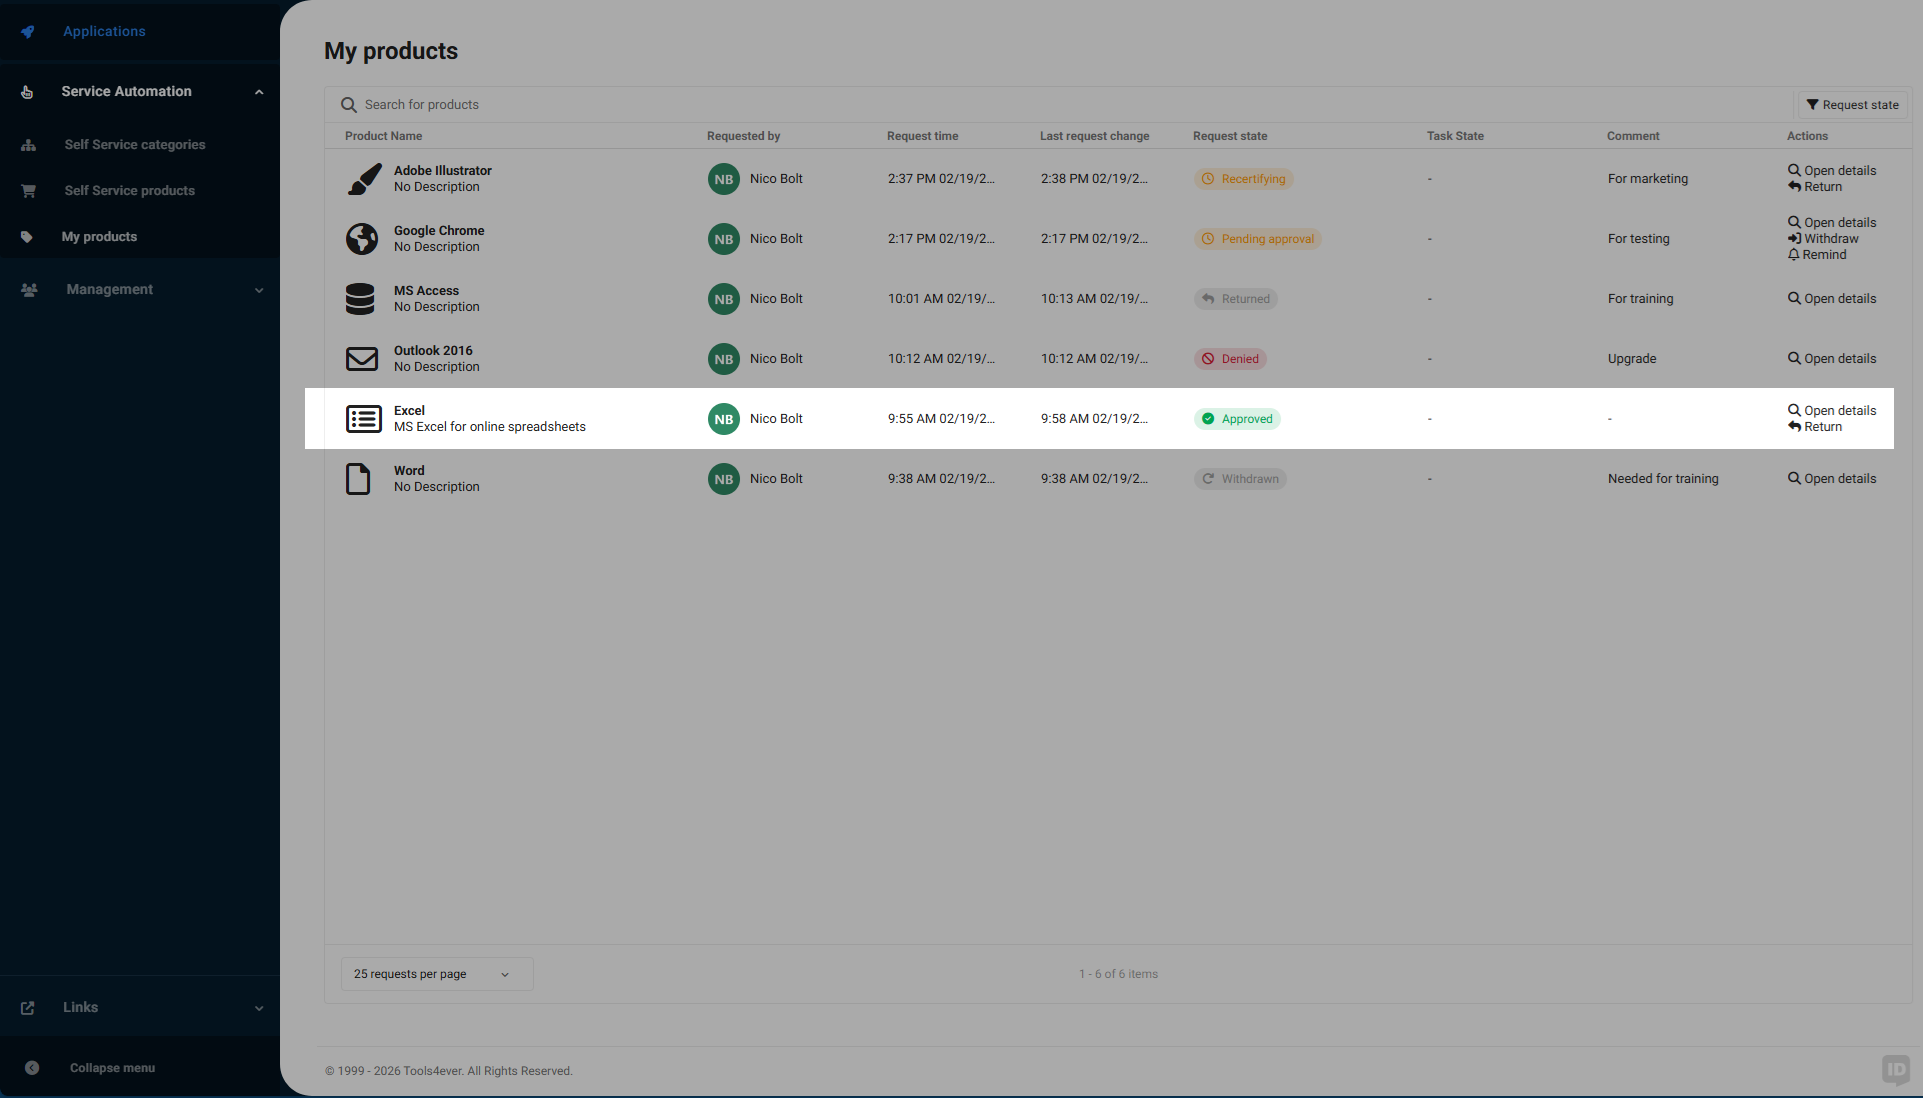Viewport: 1923px width, 1098px height.
Task: Click the search magnifier icon
Action: point(348,104)
